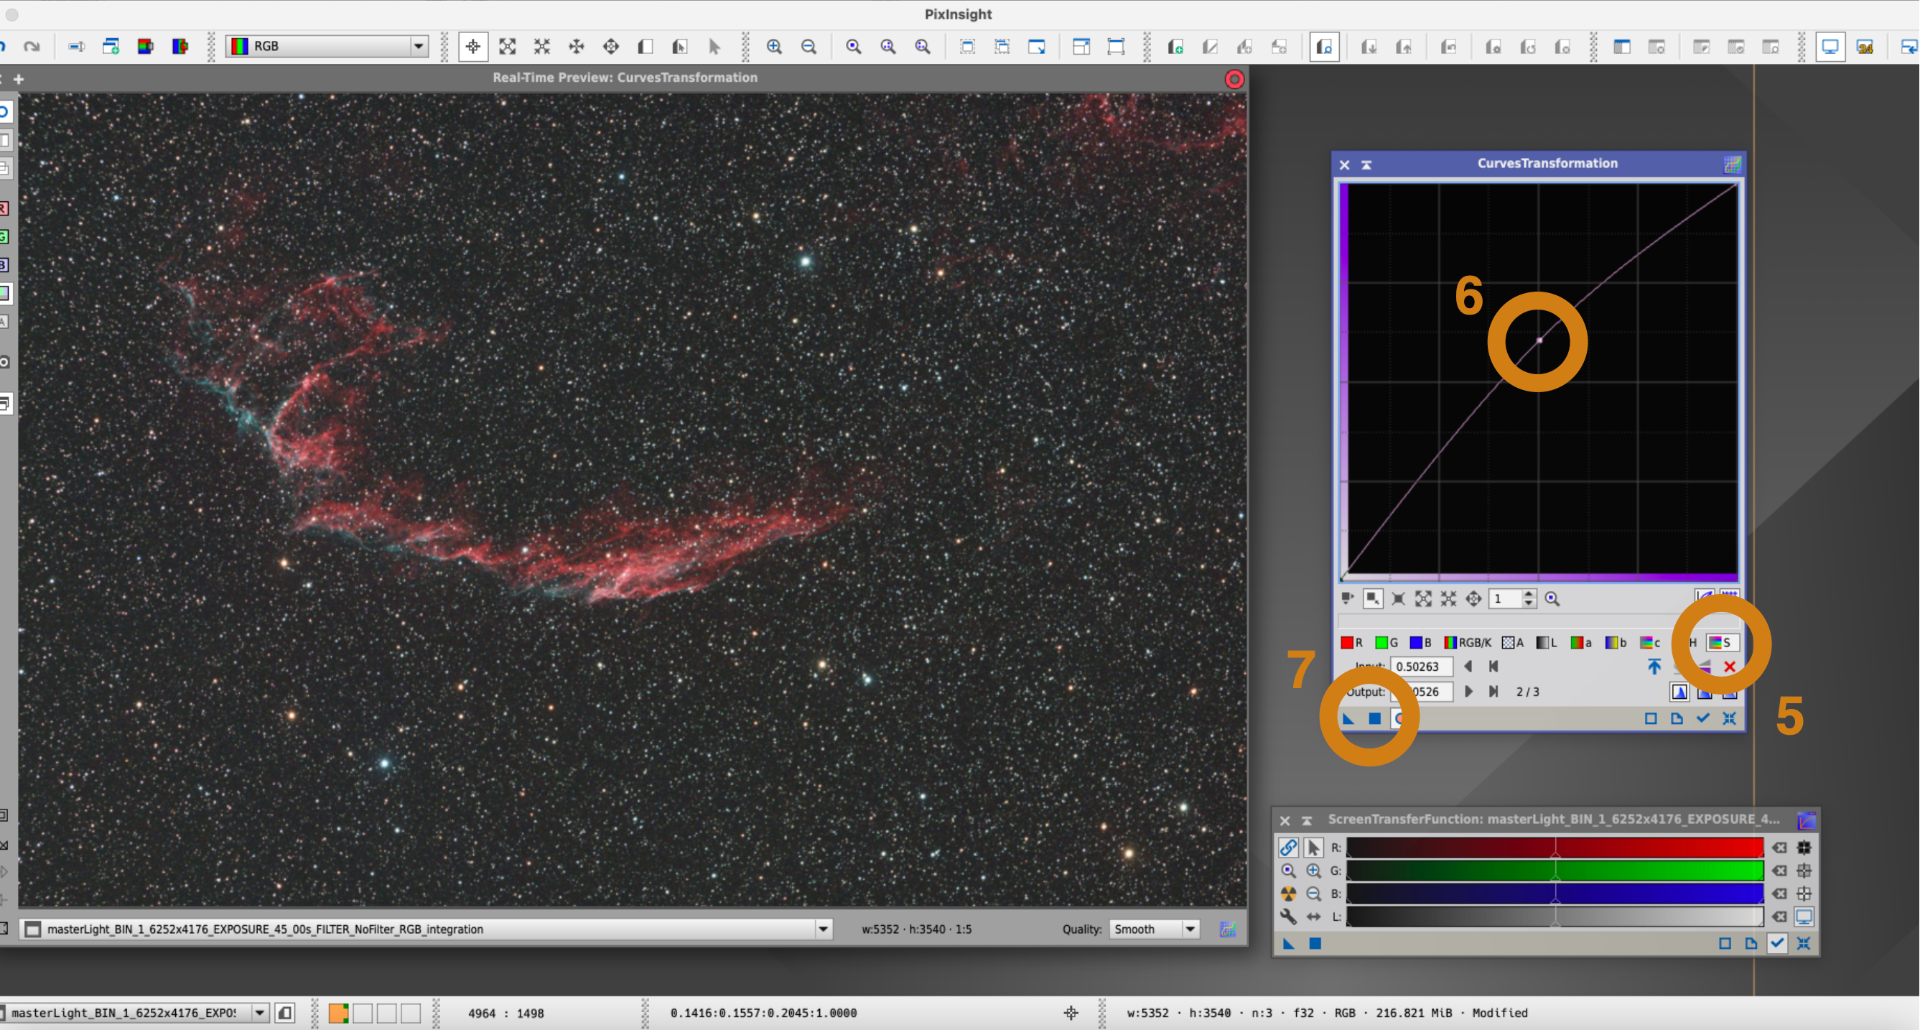Open the masterLight image dropdown in the status bar
Viewport: 1920px width, 1030px height.
click(x=260, y=1013)
